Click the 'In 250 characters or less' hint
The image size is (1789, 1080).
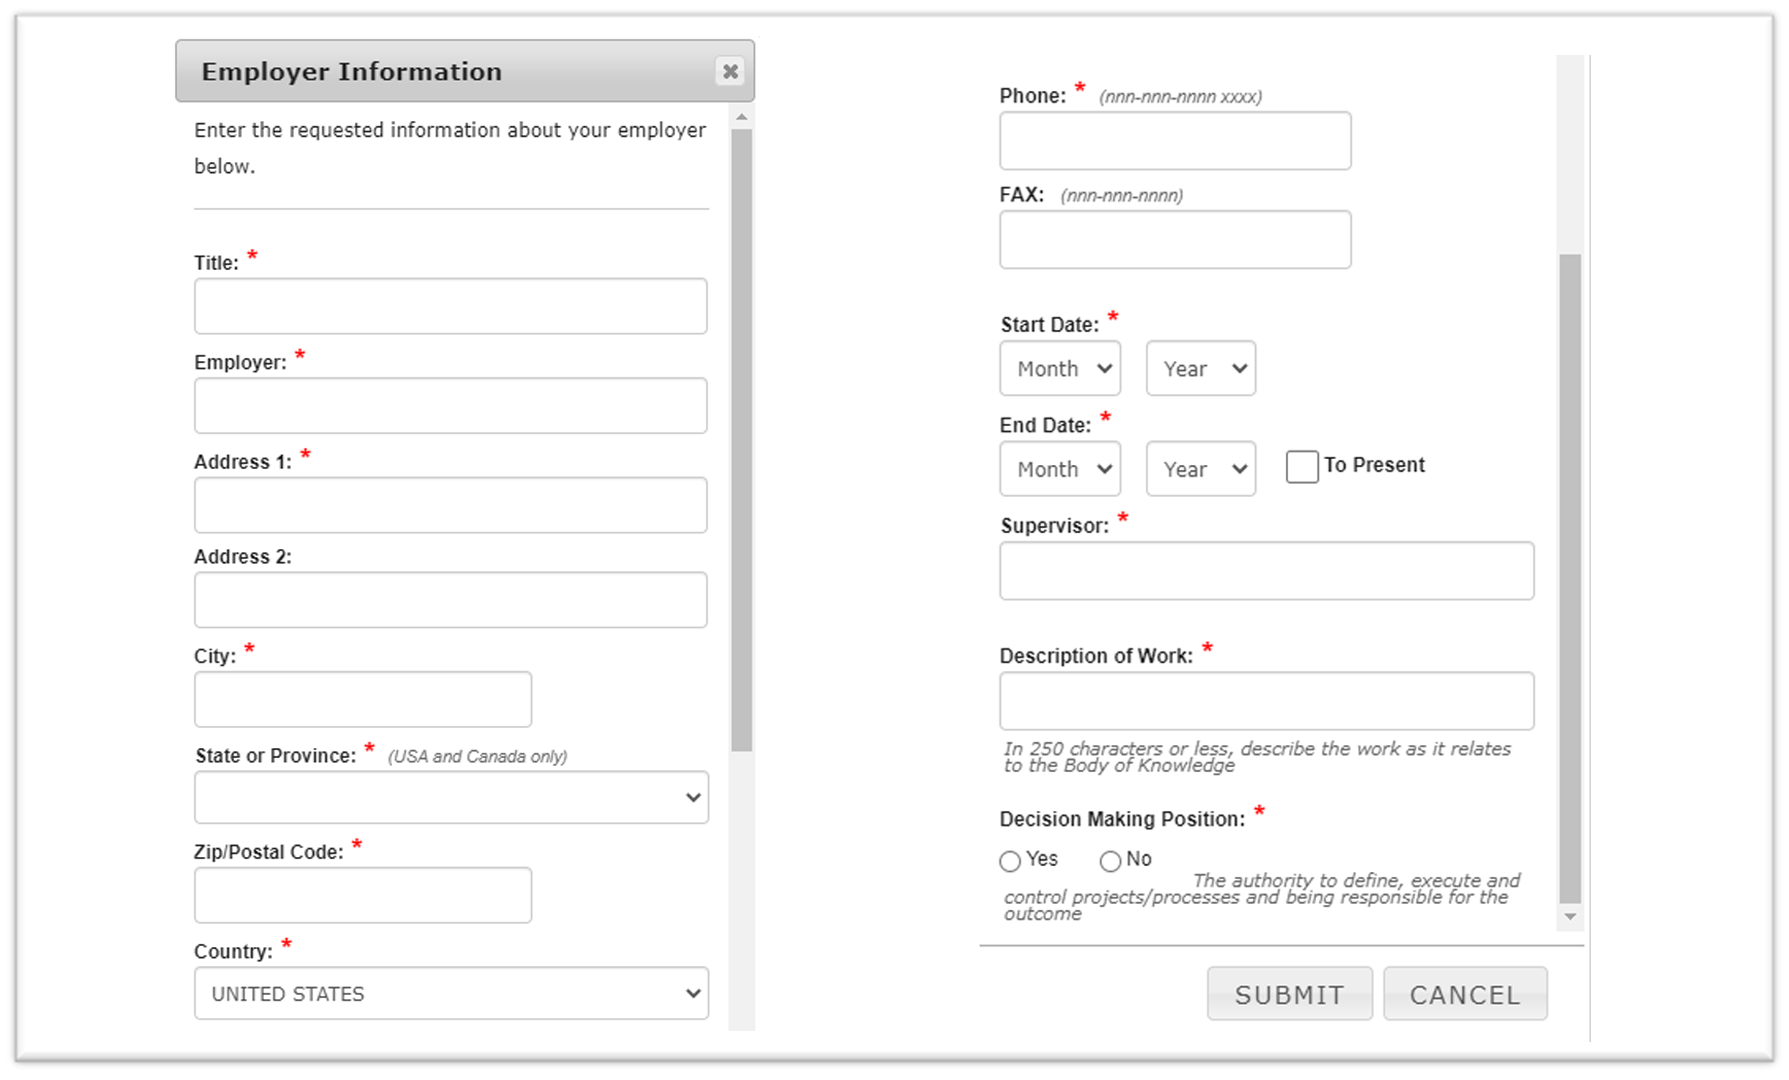(1257, 757)
